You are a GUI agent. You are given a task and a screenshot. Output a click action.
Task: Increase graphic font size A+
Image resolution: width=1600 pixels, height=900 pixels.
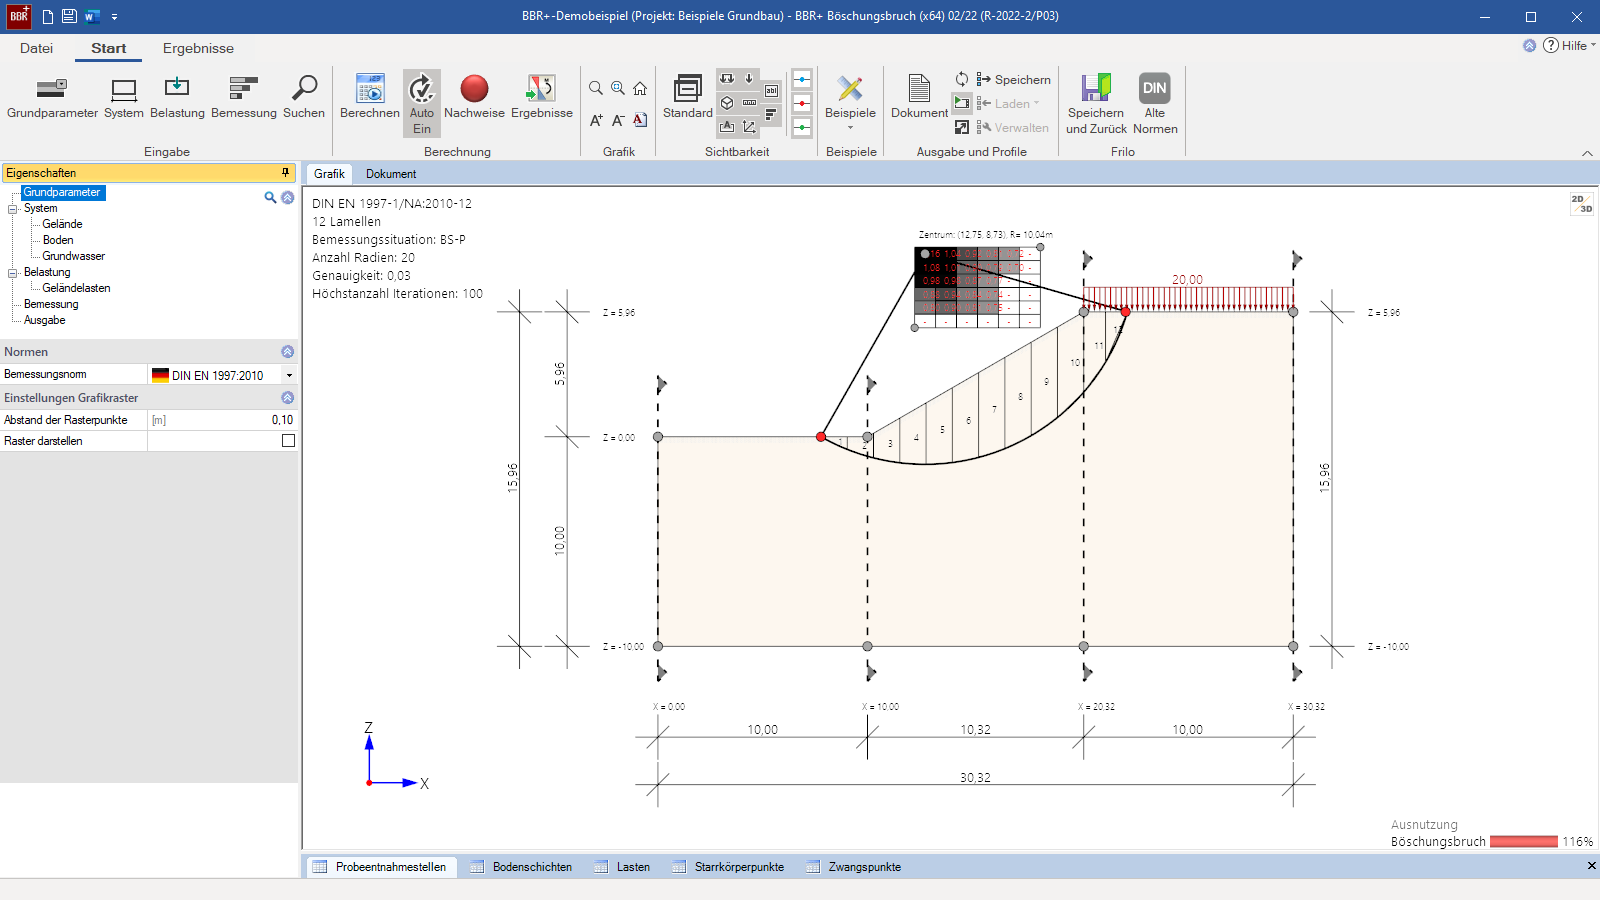pyautogui.click(x=596, y=120)
